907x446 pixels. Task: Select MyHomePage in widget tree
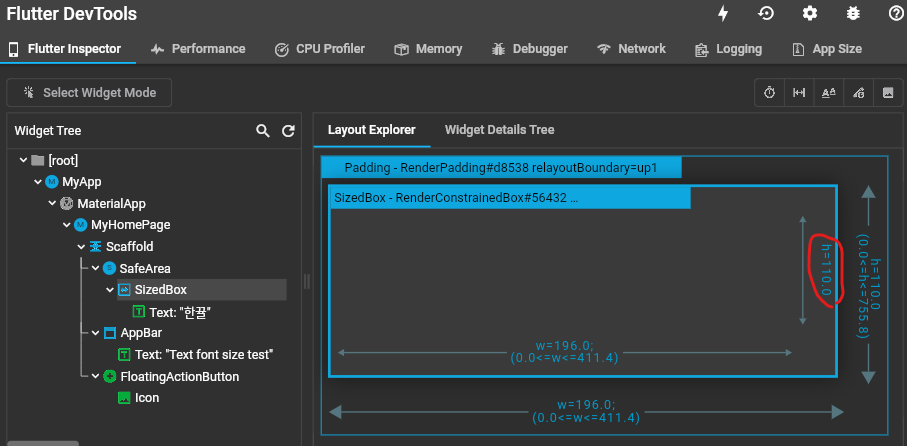coord(131,225)
